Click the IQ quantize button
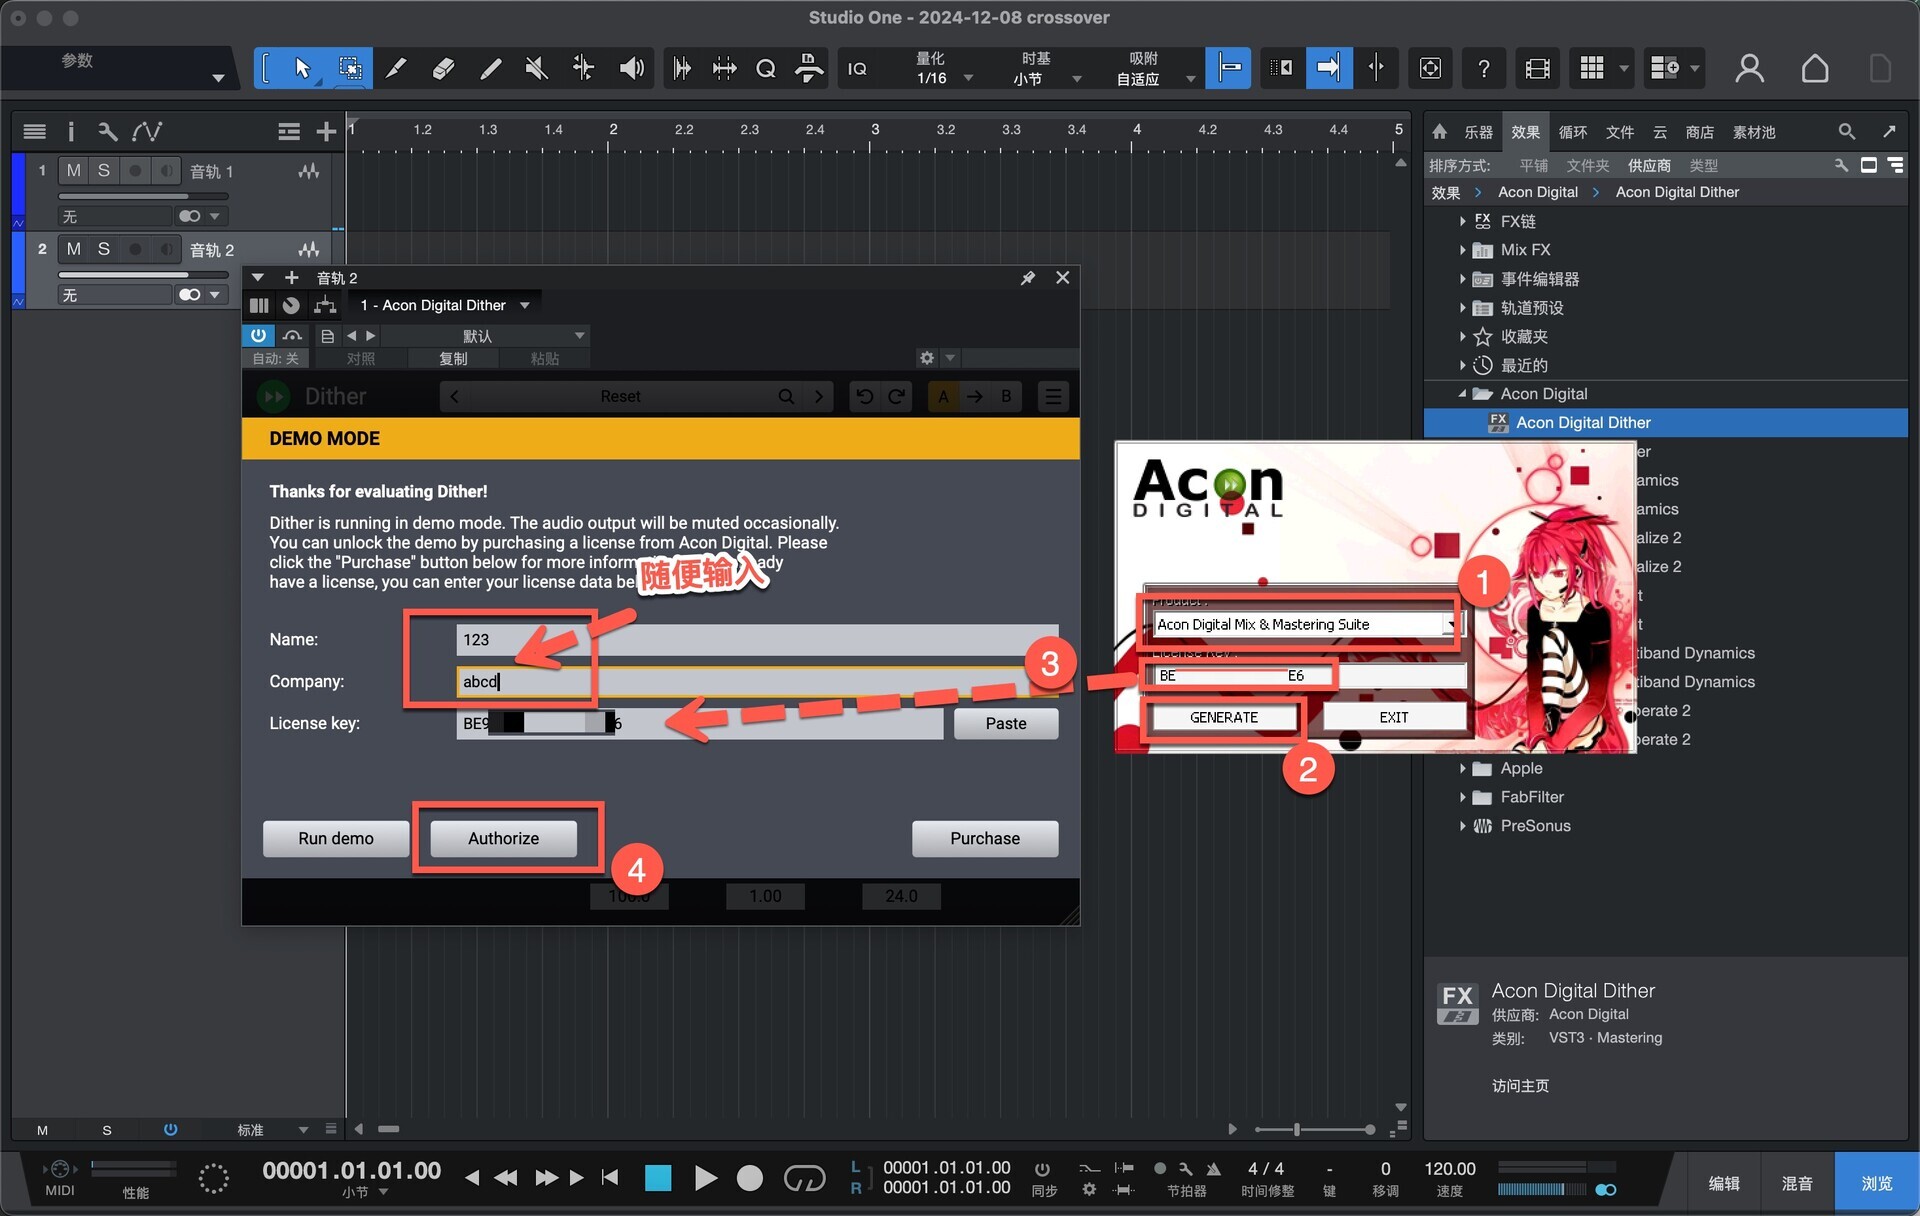This screenshot has height=1216, width=1920. [857, 68]
